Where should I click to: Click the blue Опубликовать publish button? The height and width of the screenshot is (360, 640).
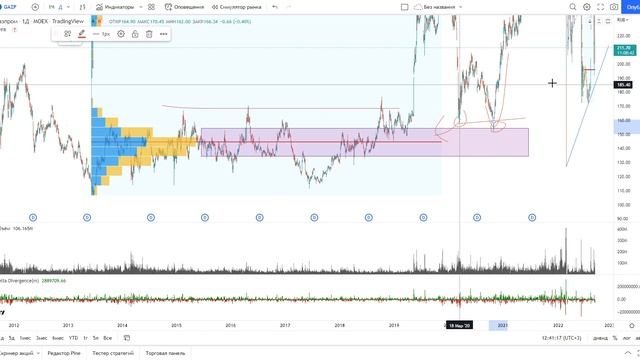(631, 7)
